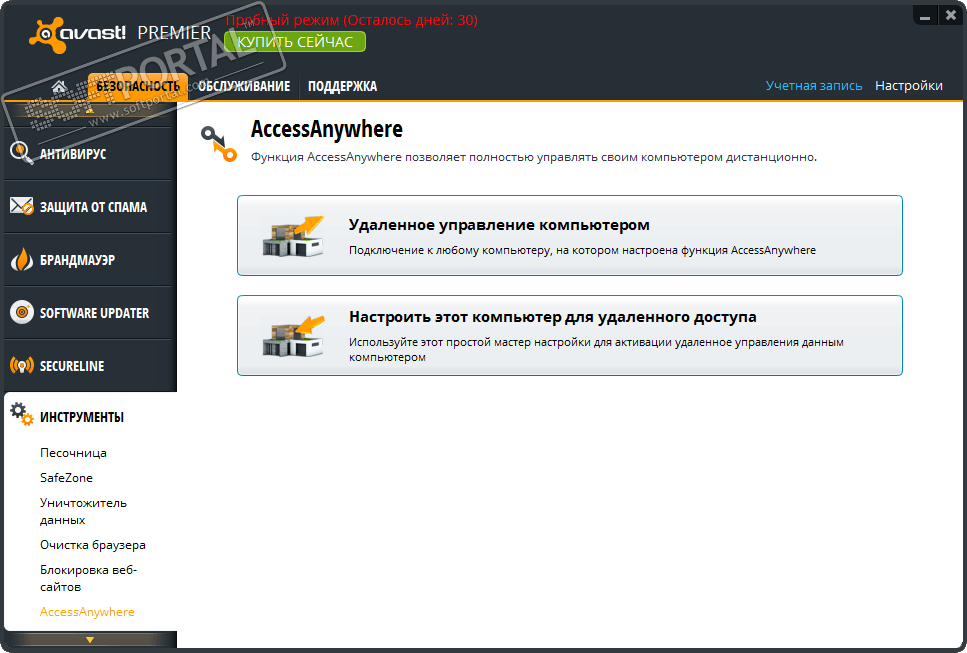Open БРАНДМАУЭР section
This screenshot has height=653, width=967.
click(90, 260)
